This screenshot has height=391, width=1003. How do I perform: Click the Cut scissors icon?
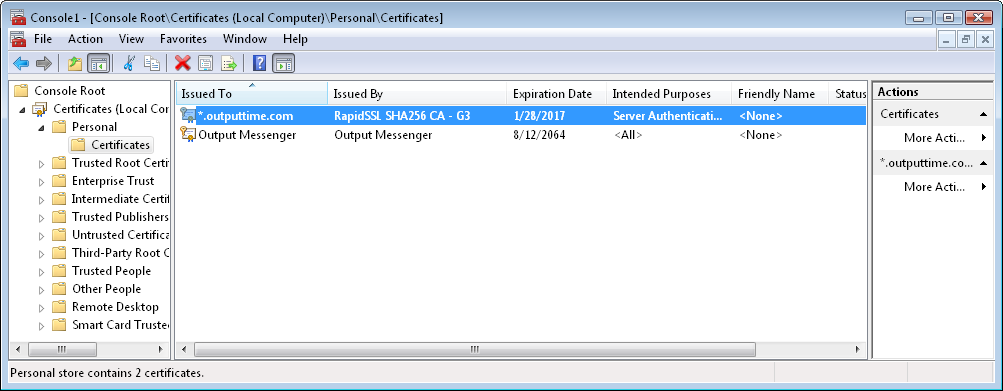coord(129,63)
